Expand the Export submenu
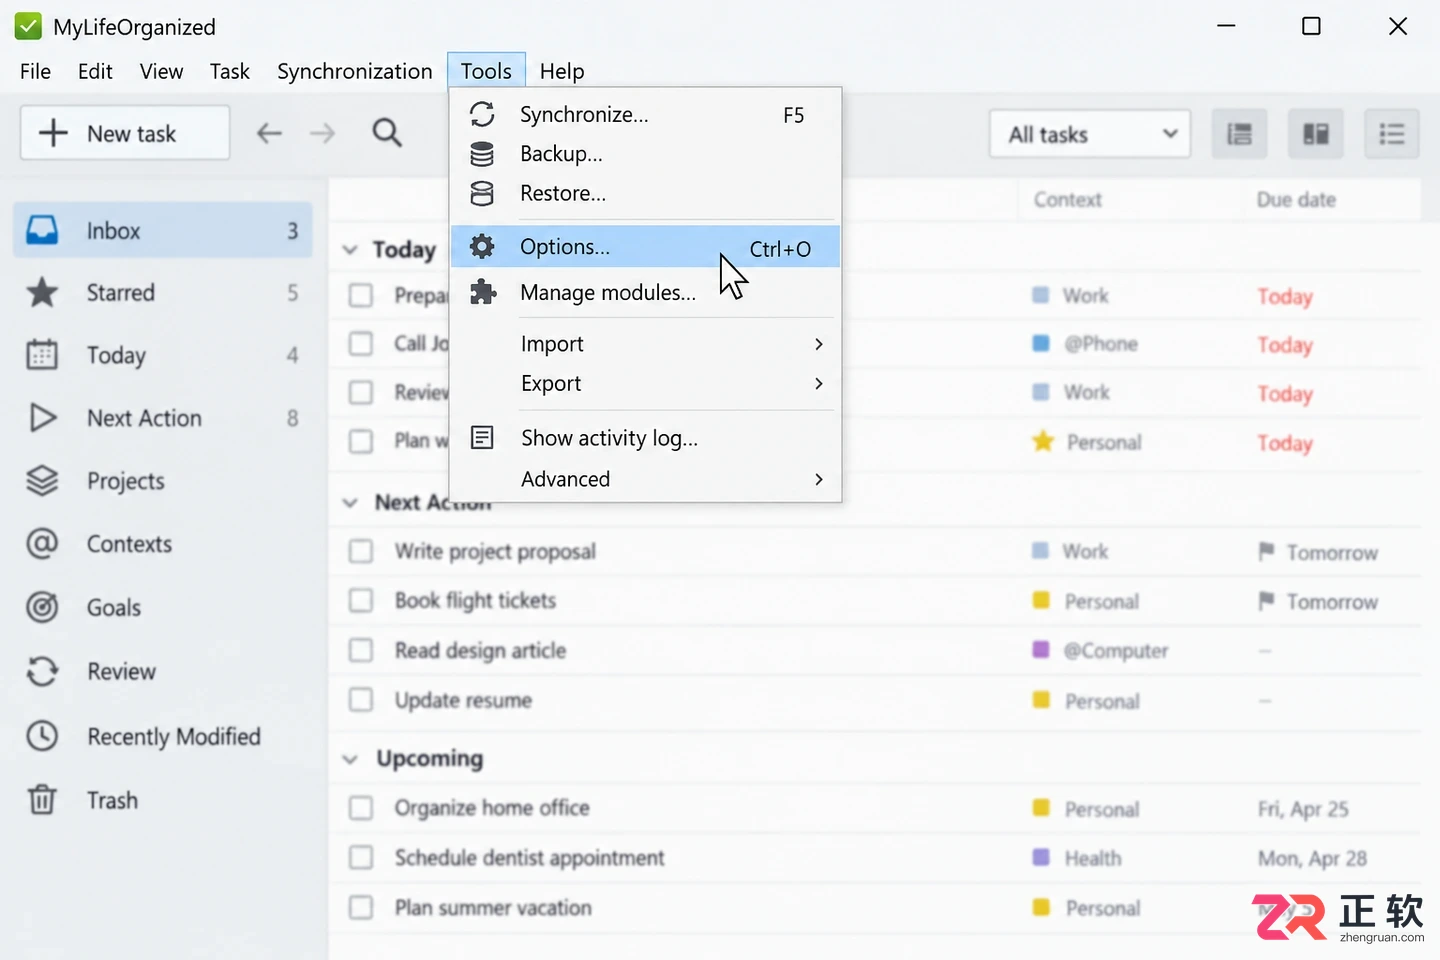Screen dimensions: 1440x960 click(x=645, y=384)
